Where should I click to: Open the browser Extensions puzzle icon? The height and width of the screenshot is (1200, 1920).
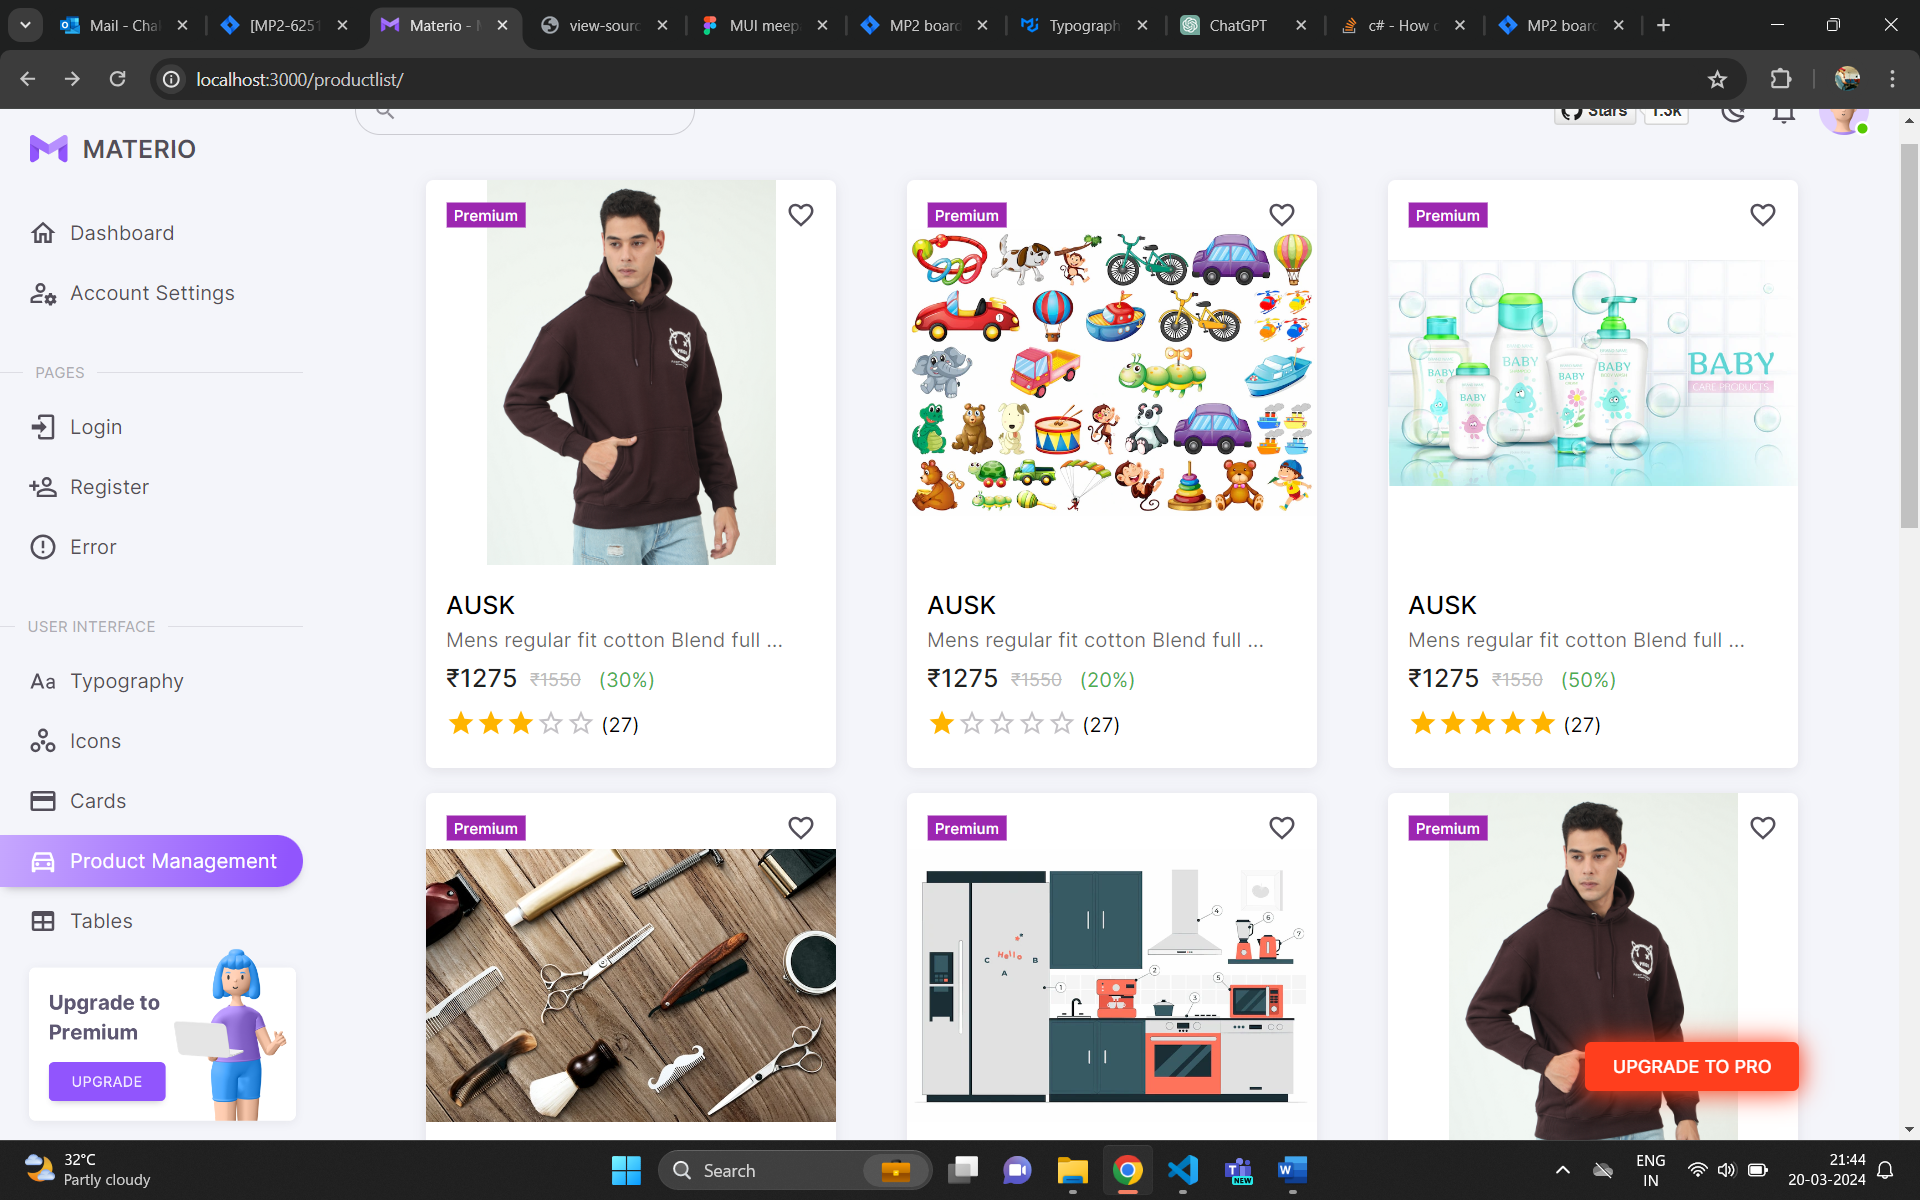coord(1781,79)
